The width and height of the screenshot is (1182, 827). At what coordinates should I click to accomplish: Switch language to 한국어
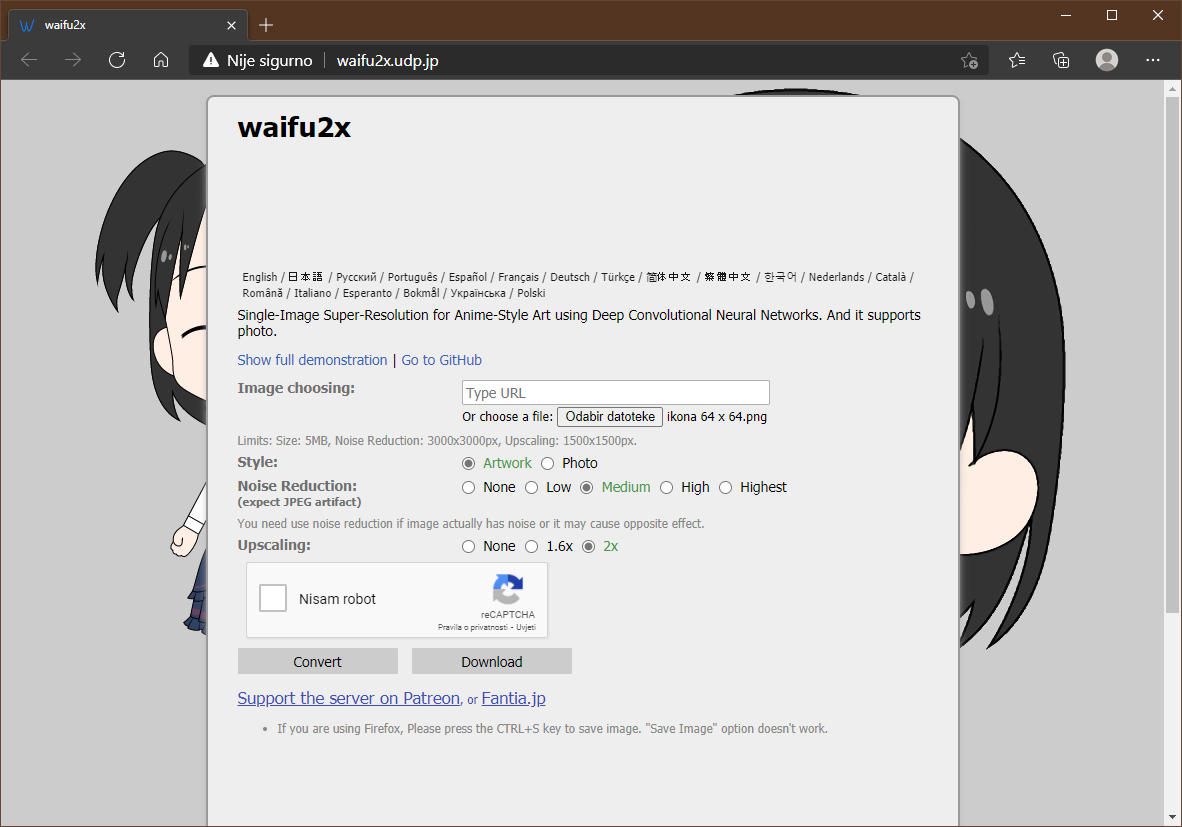(780, 277)
